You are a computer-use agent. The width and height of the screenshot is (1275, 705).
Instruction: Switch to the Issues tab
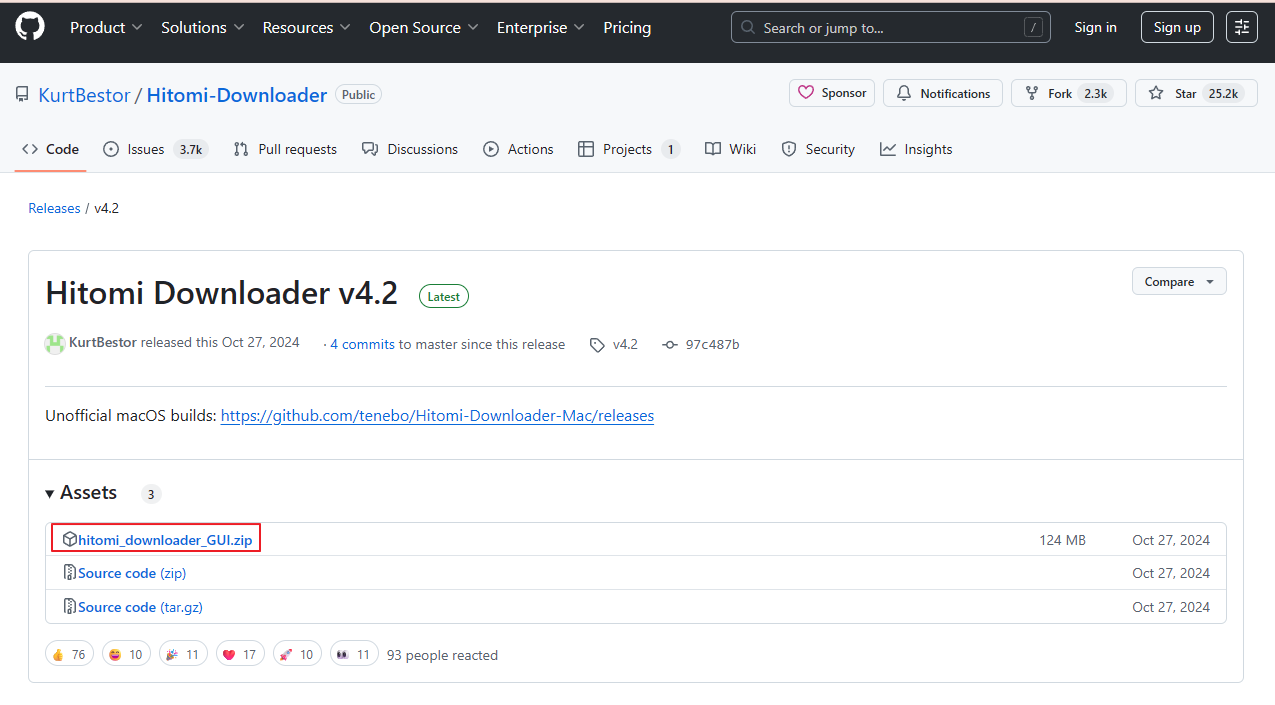[x=155, y=149]
